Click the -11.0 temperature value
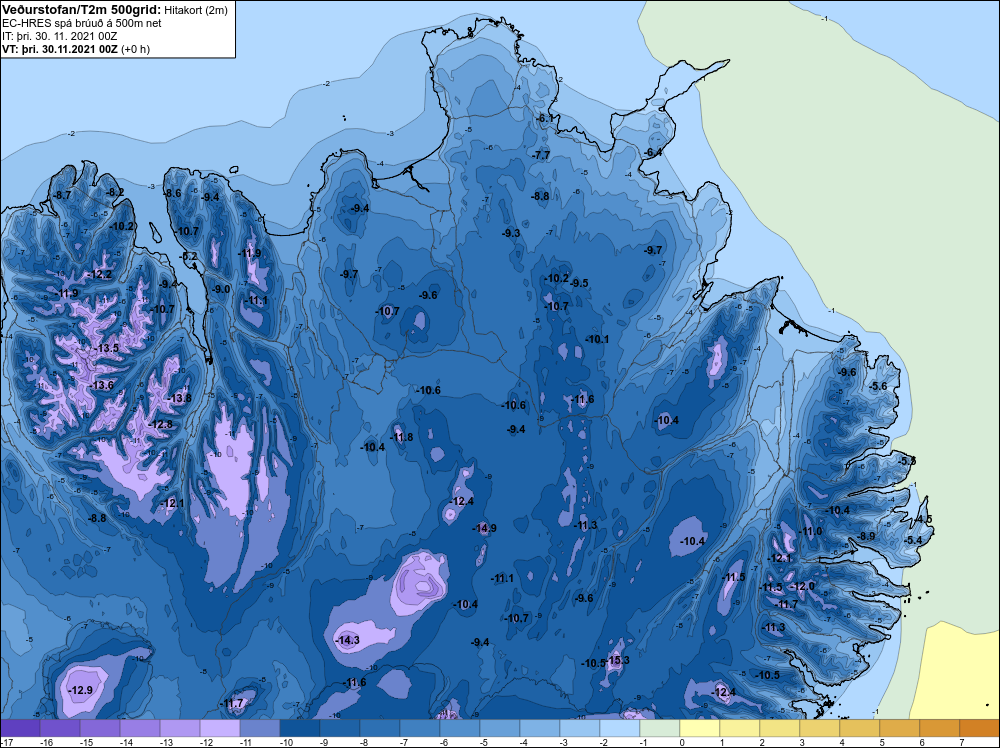 pyautogui.click(x=811, y=531)
